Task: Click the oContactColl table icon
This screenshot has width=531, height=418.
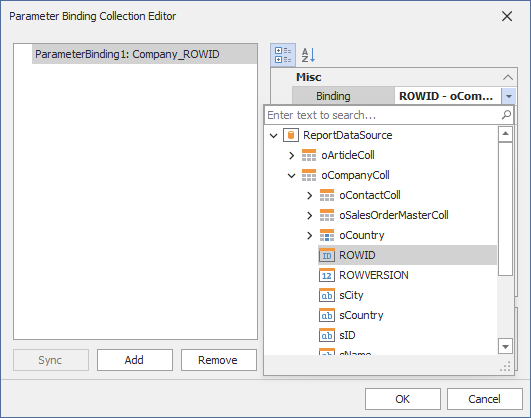Action: point(327,195)
